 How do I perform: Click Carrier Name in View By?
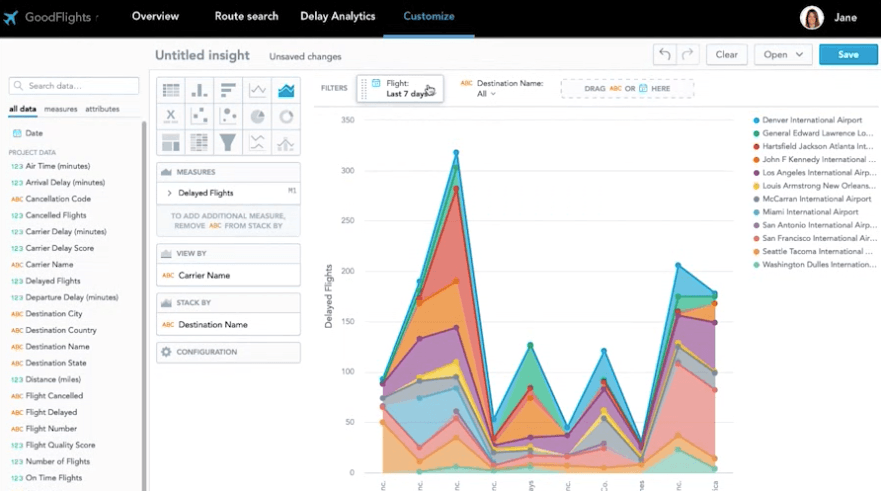(x=228, y=275)
